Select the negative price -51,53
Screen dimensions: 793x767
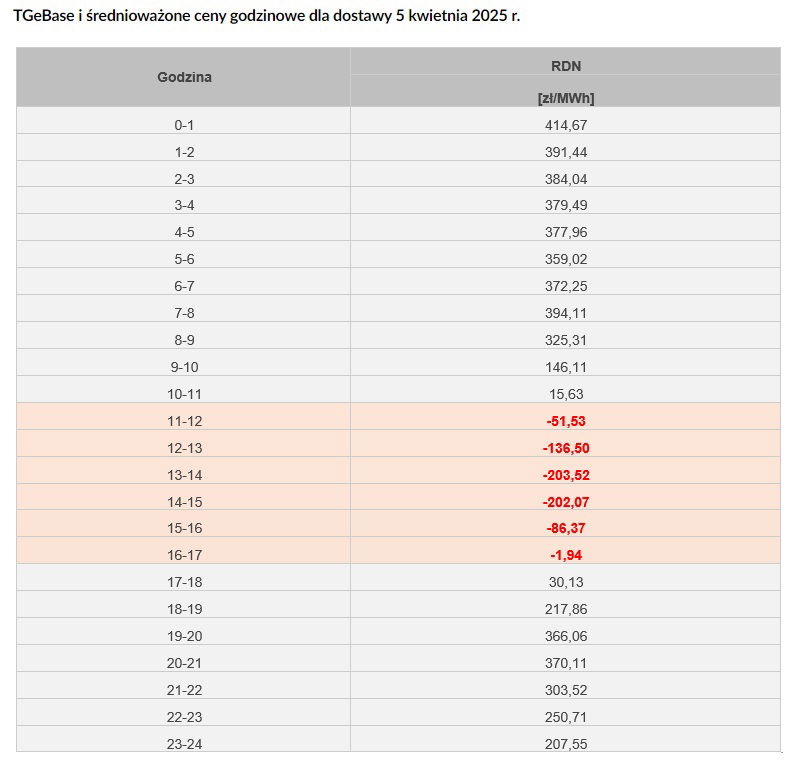(x=565, y=421)
